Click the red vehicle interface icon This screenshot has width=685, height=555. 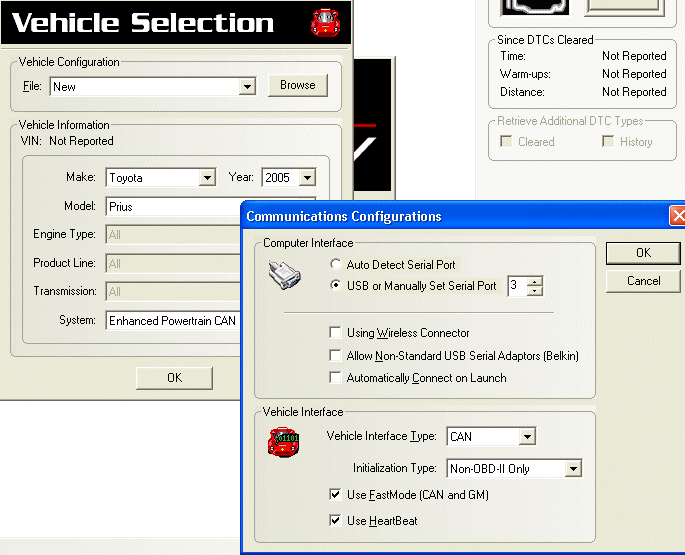284,442
